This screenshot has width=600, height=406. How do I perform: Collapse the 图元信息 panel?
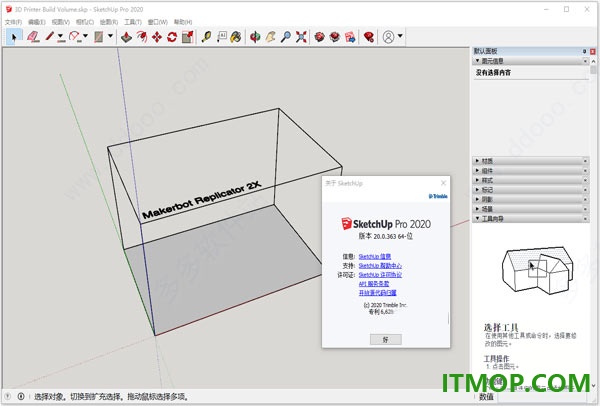(477, 61)
